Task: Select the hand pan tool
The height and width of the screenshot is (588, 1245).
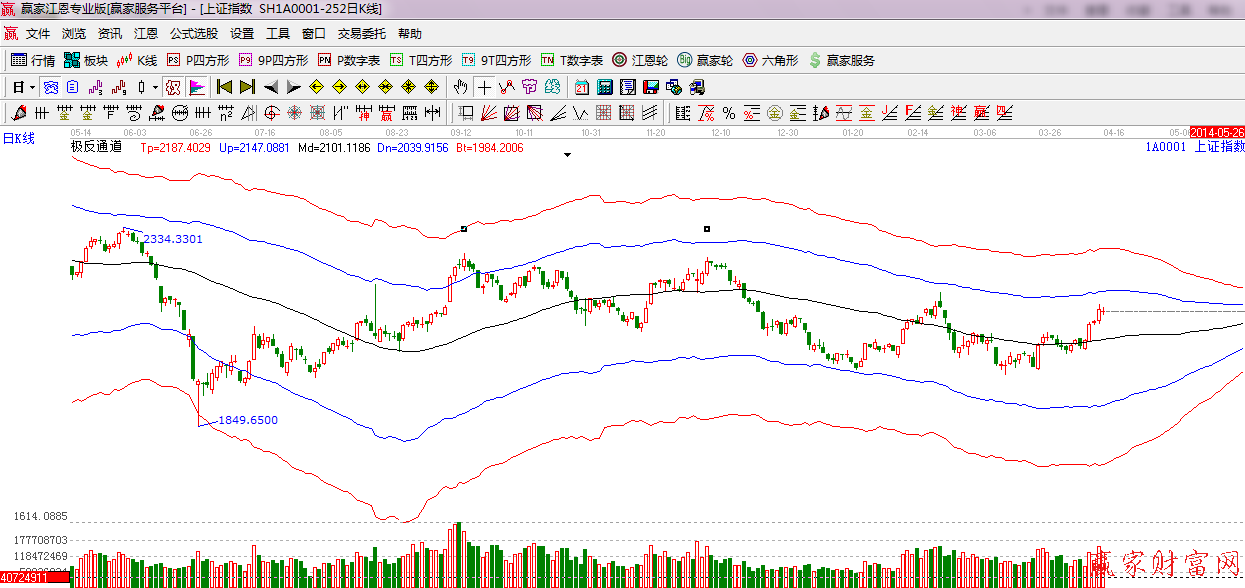Action: point(461,87)
